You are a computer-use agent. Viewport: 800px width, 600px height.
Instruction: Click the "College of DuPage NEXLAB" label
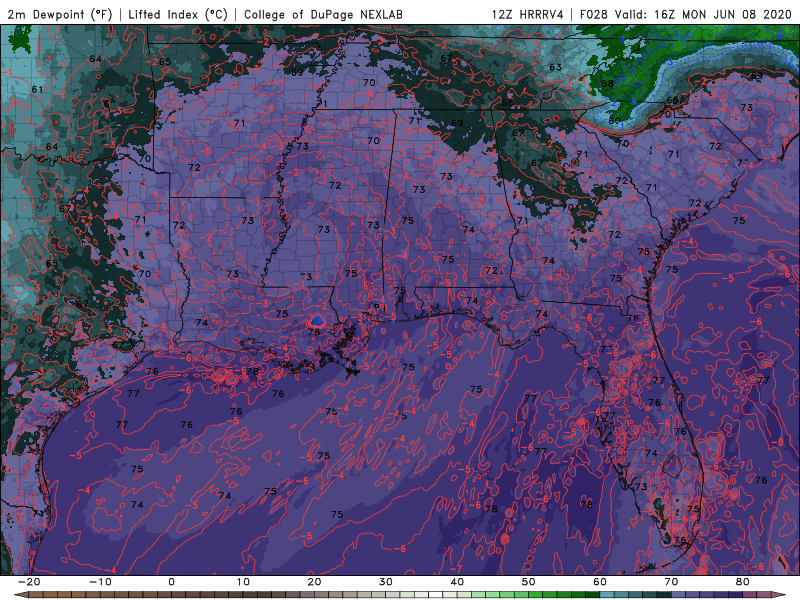(323, 14)
